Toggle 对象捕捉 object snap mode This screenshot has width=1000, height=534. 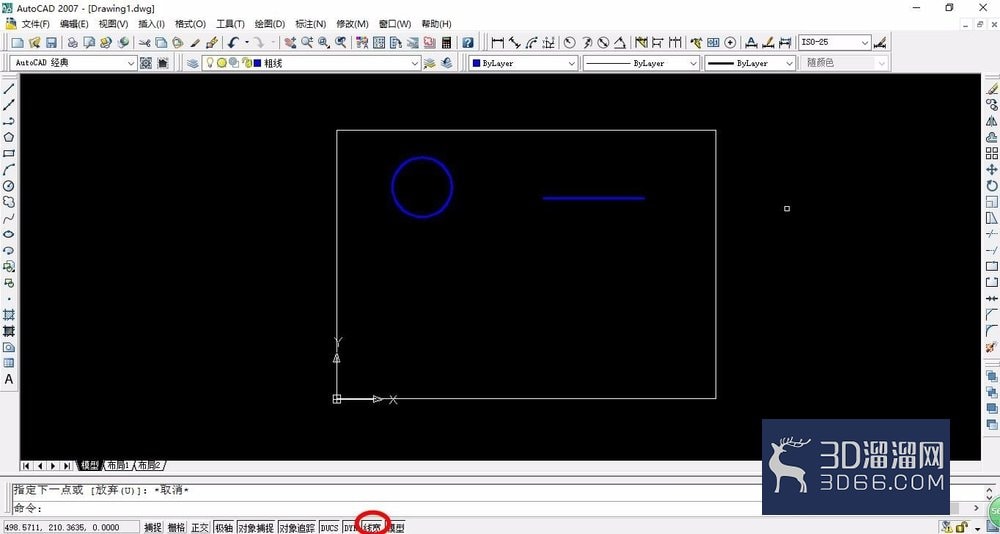point(256,528)
